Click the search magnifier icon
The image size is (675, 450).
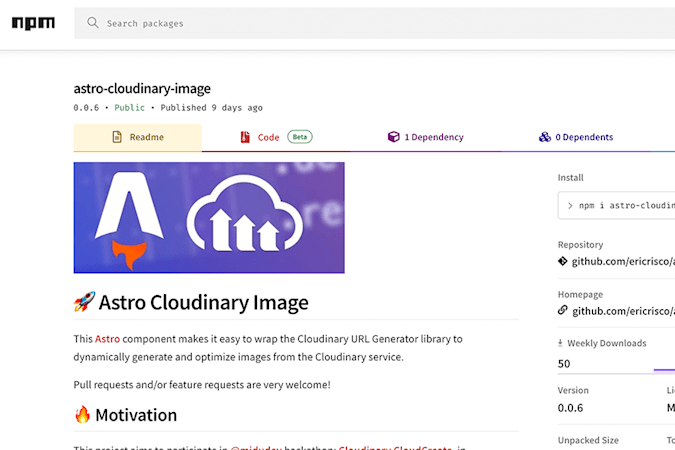pos(93,22)
